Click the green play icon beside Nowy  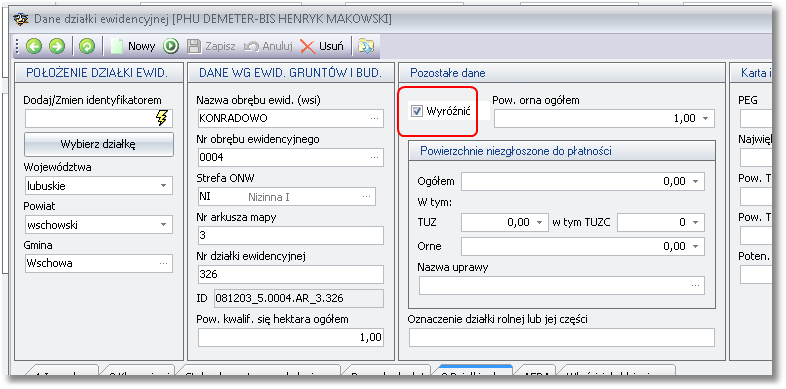click(170, 47)
